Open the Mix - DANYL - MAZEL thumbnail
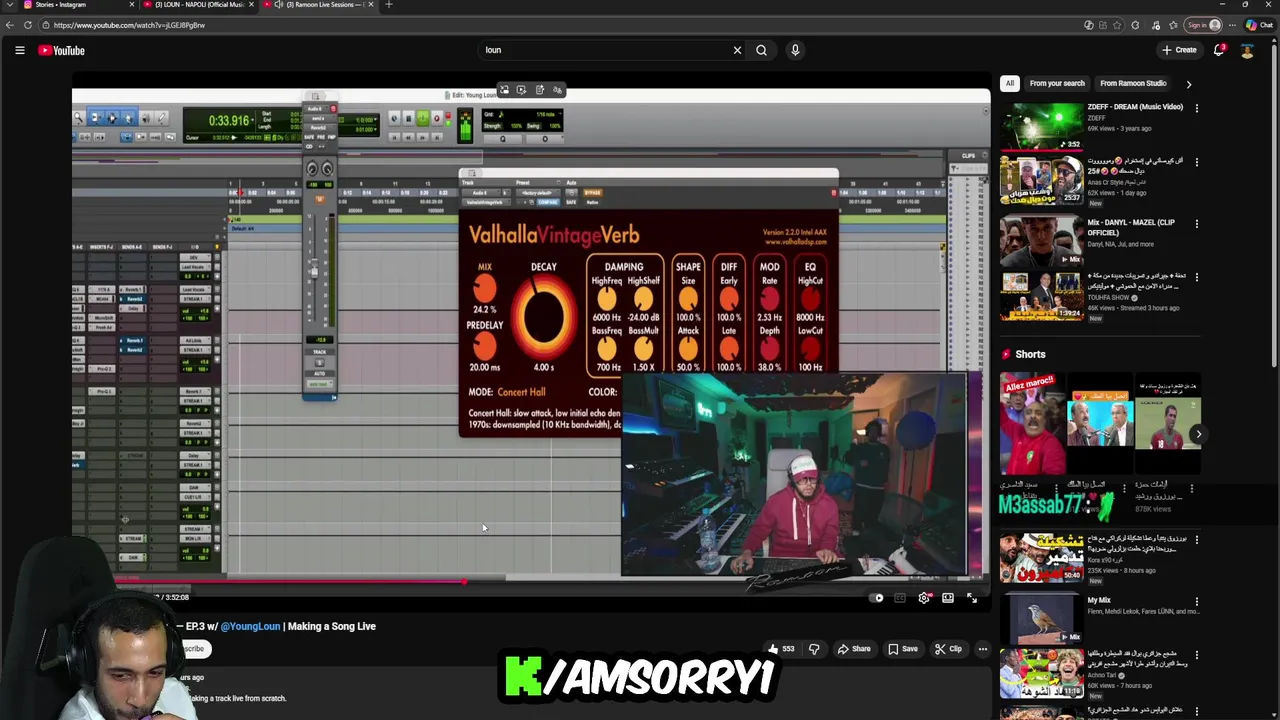The height and width of the screenshot is (720, 1280). 1041,242
